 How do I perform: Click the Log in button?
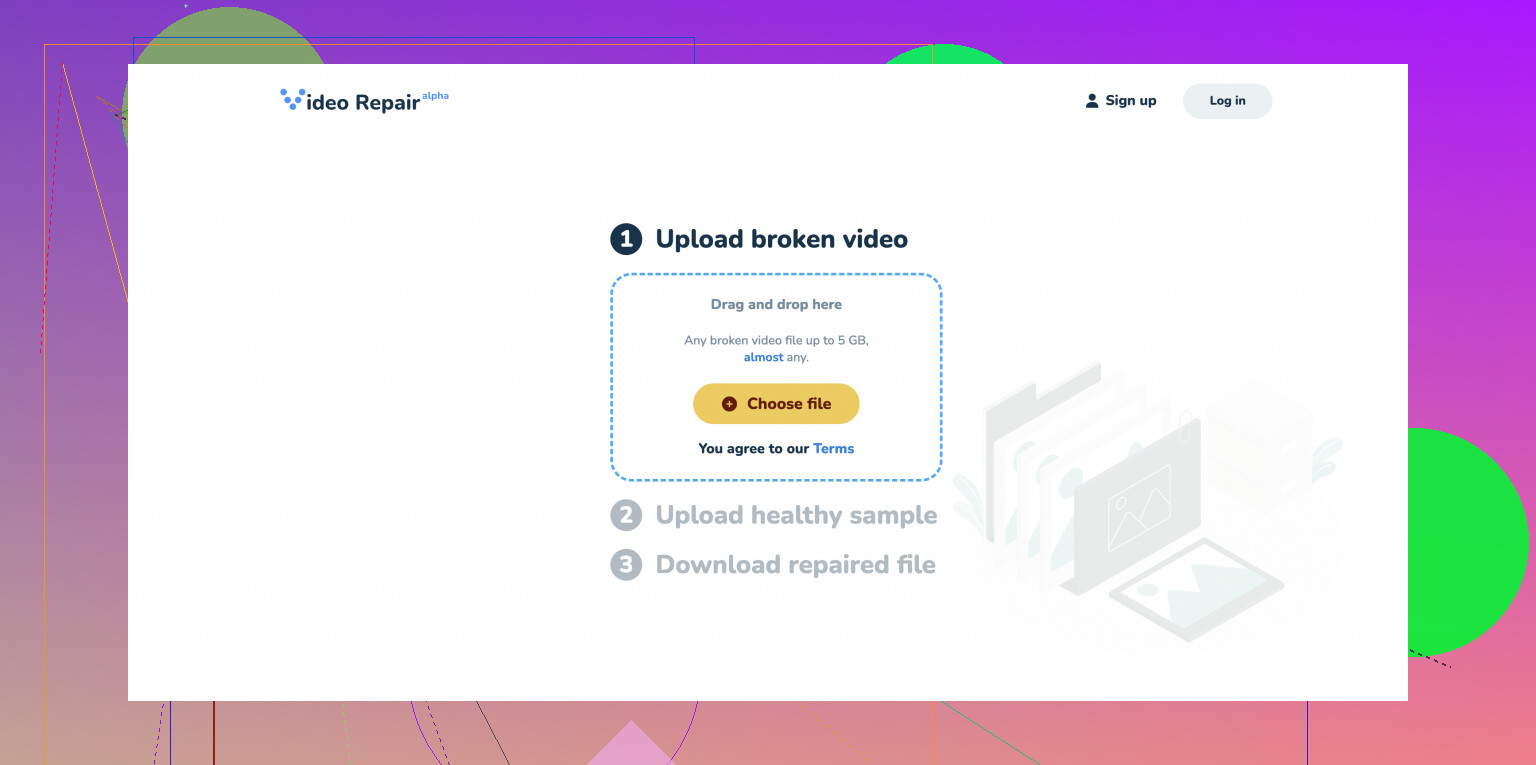tap(1227, 101)
